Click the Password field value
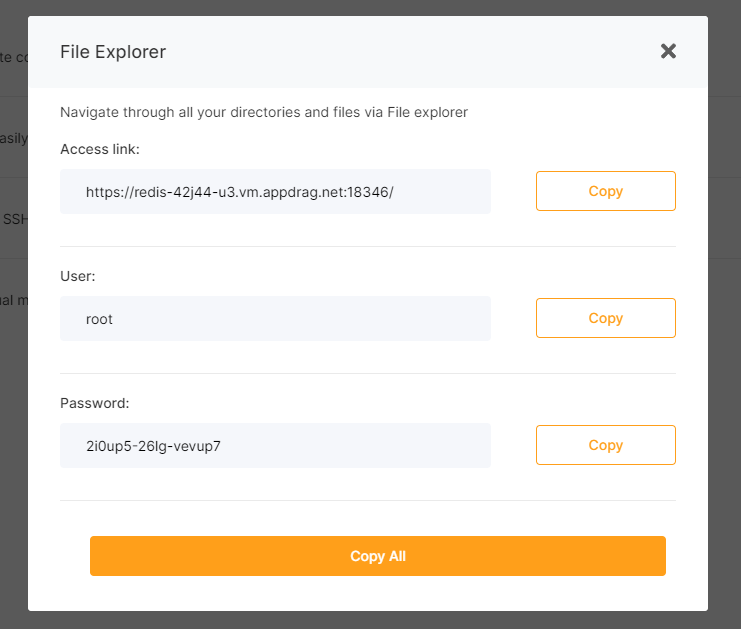Viewport: 741px width, 629px height. [x=275, y=446]
